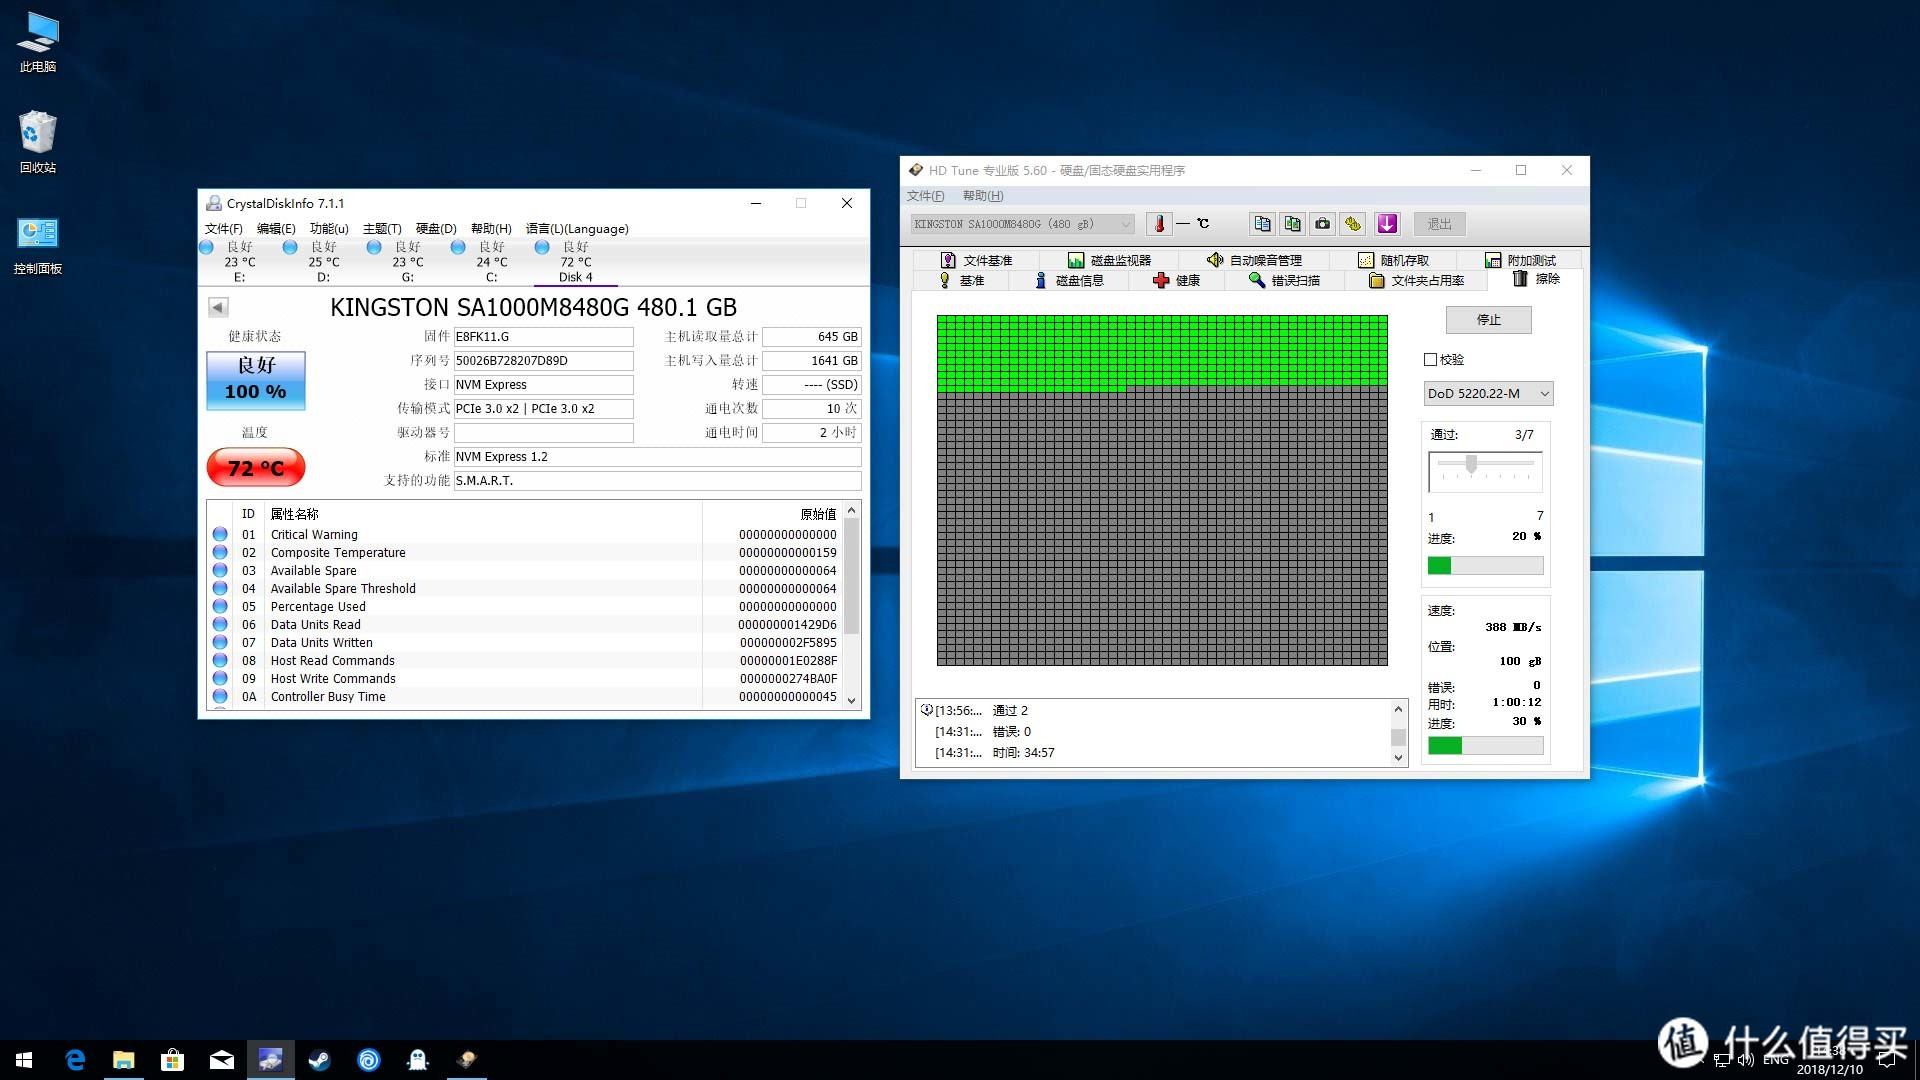The image size is (1920, 1080).
Task: Click the purple download-arrow save icon
Action: pyautogui.click(x=1387, y=224)
